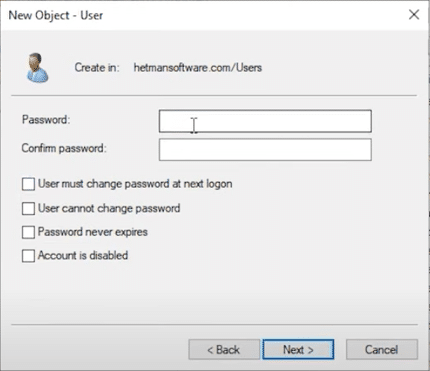Click the 'Account is disabled' label text

(83, 256)
